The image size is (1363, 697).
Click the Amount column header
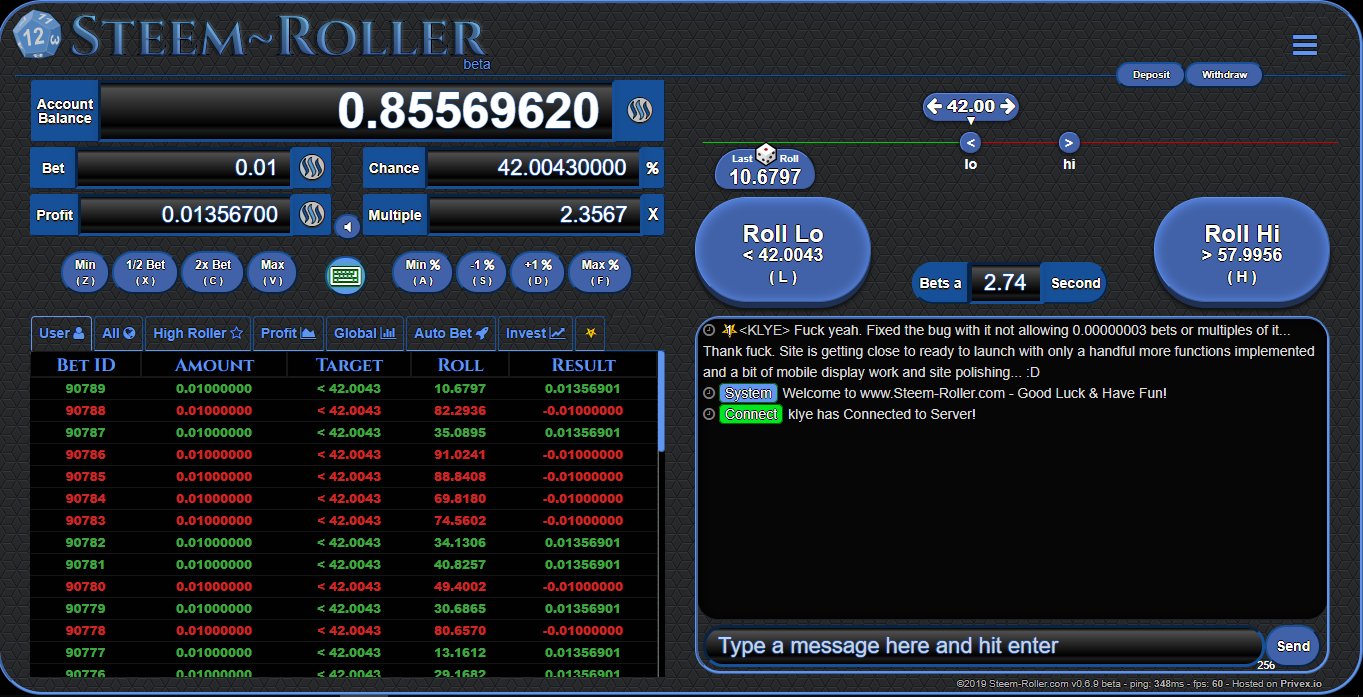pyautogui.click(x=214, y=365)
